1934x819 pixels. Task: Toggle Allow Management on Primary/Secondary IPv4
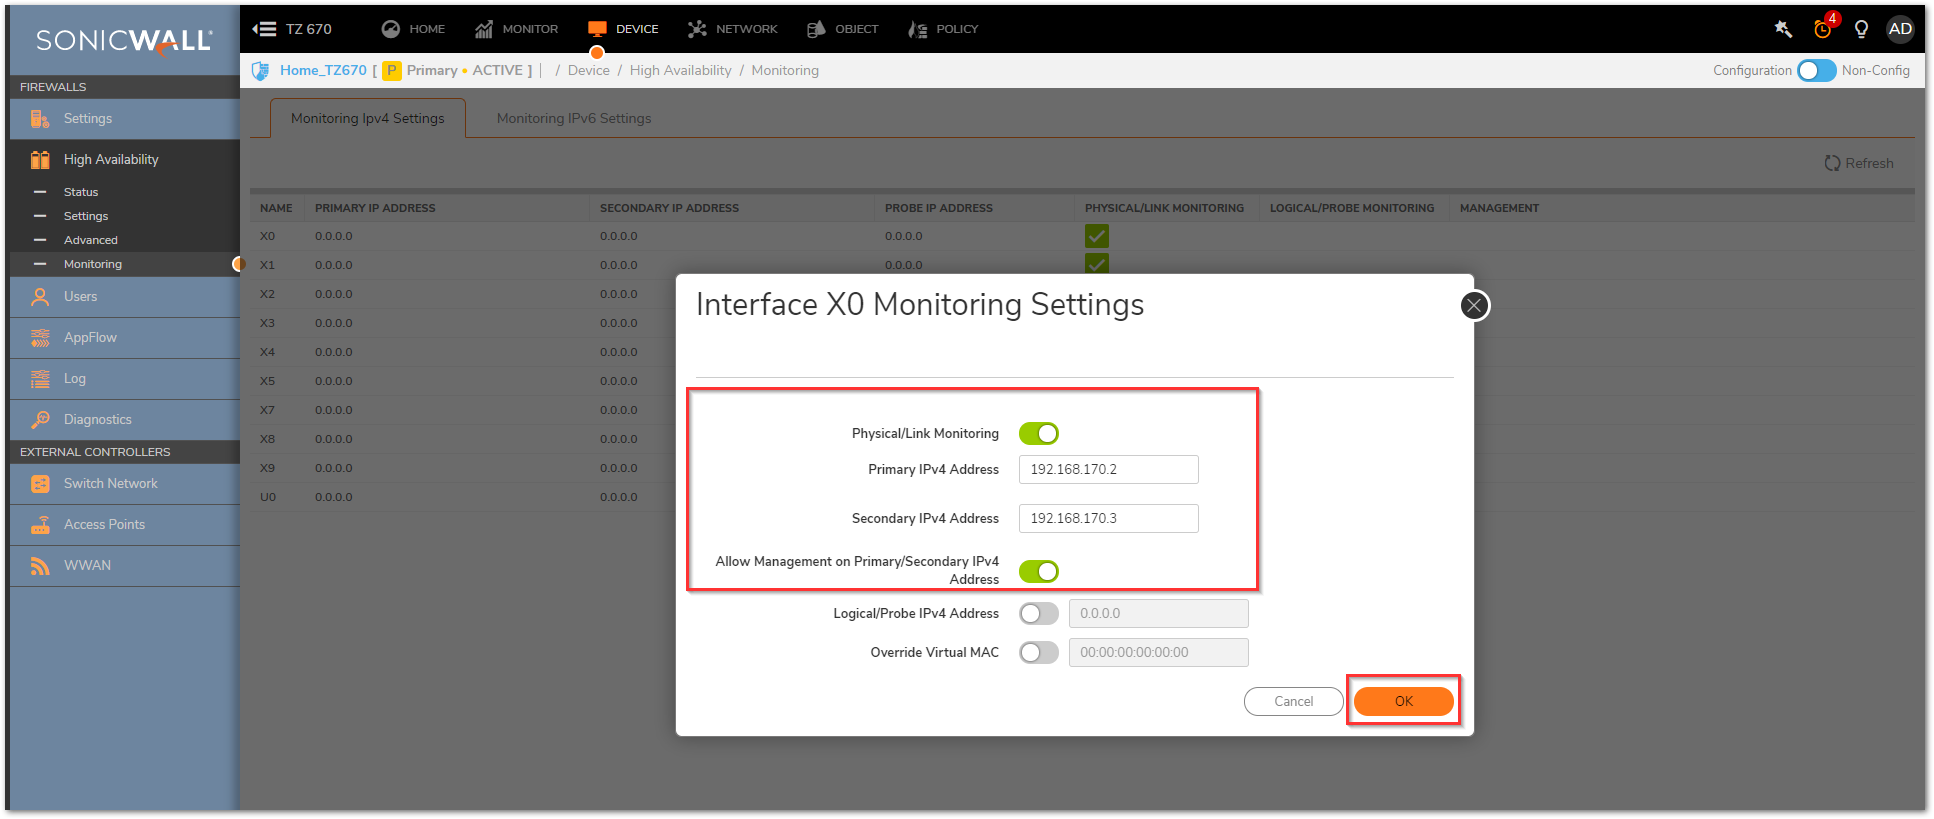pyautogui.click(x=1038, y=571)
